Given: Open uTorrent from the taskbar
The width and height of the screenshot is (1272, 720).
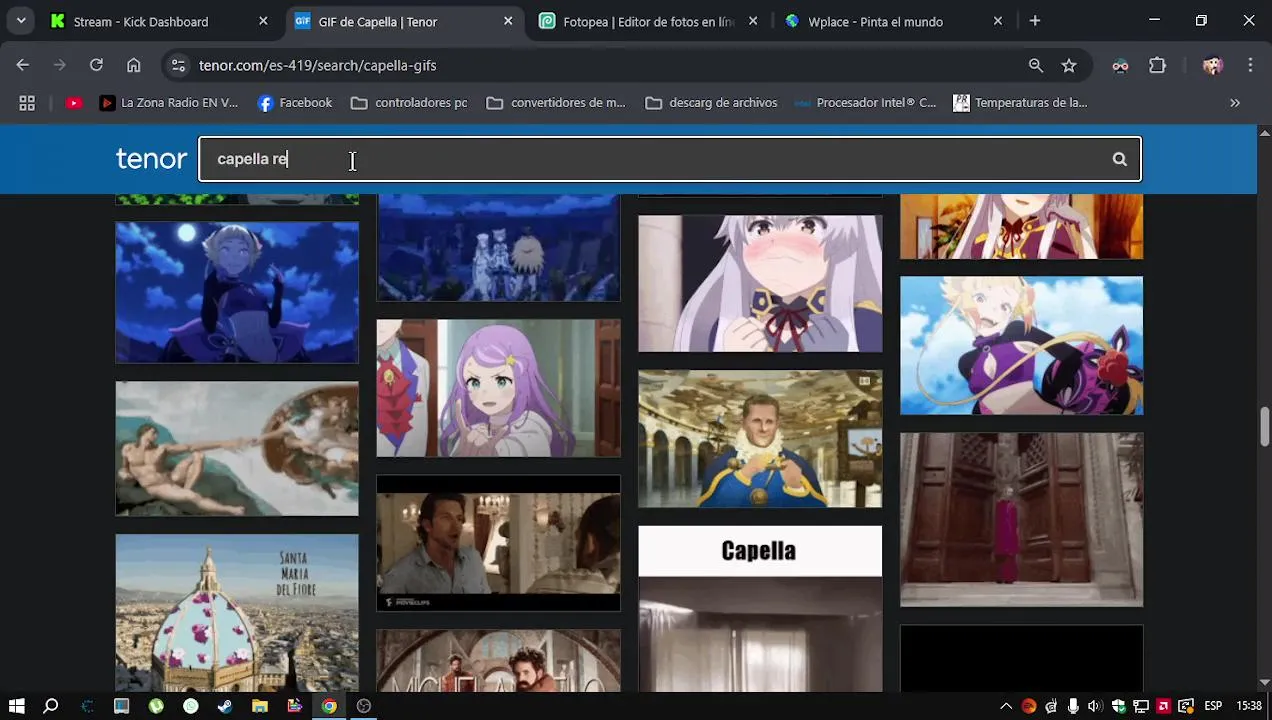Looking at the screenshot, I should point(156,706).
